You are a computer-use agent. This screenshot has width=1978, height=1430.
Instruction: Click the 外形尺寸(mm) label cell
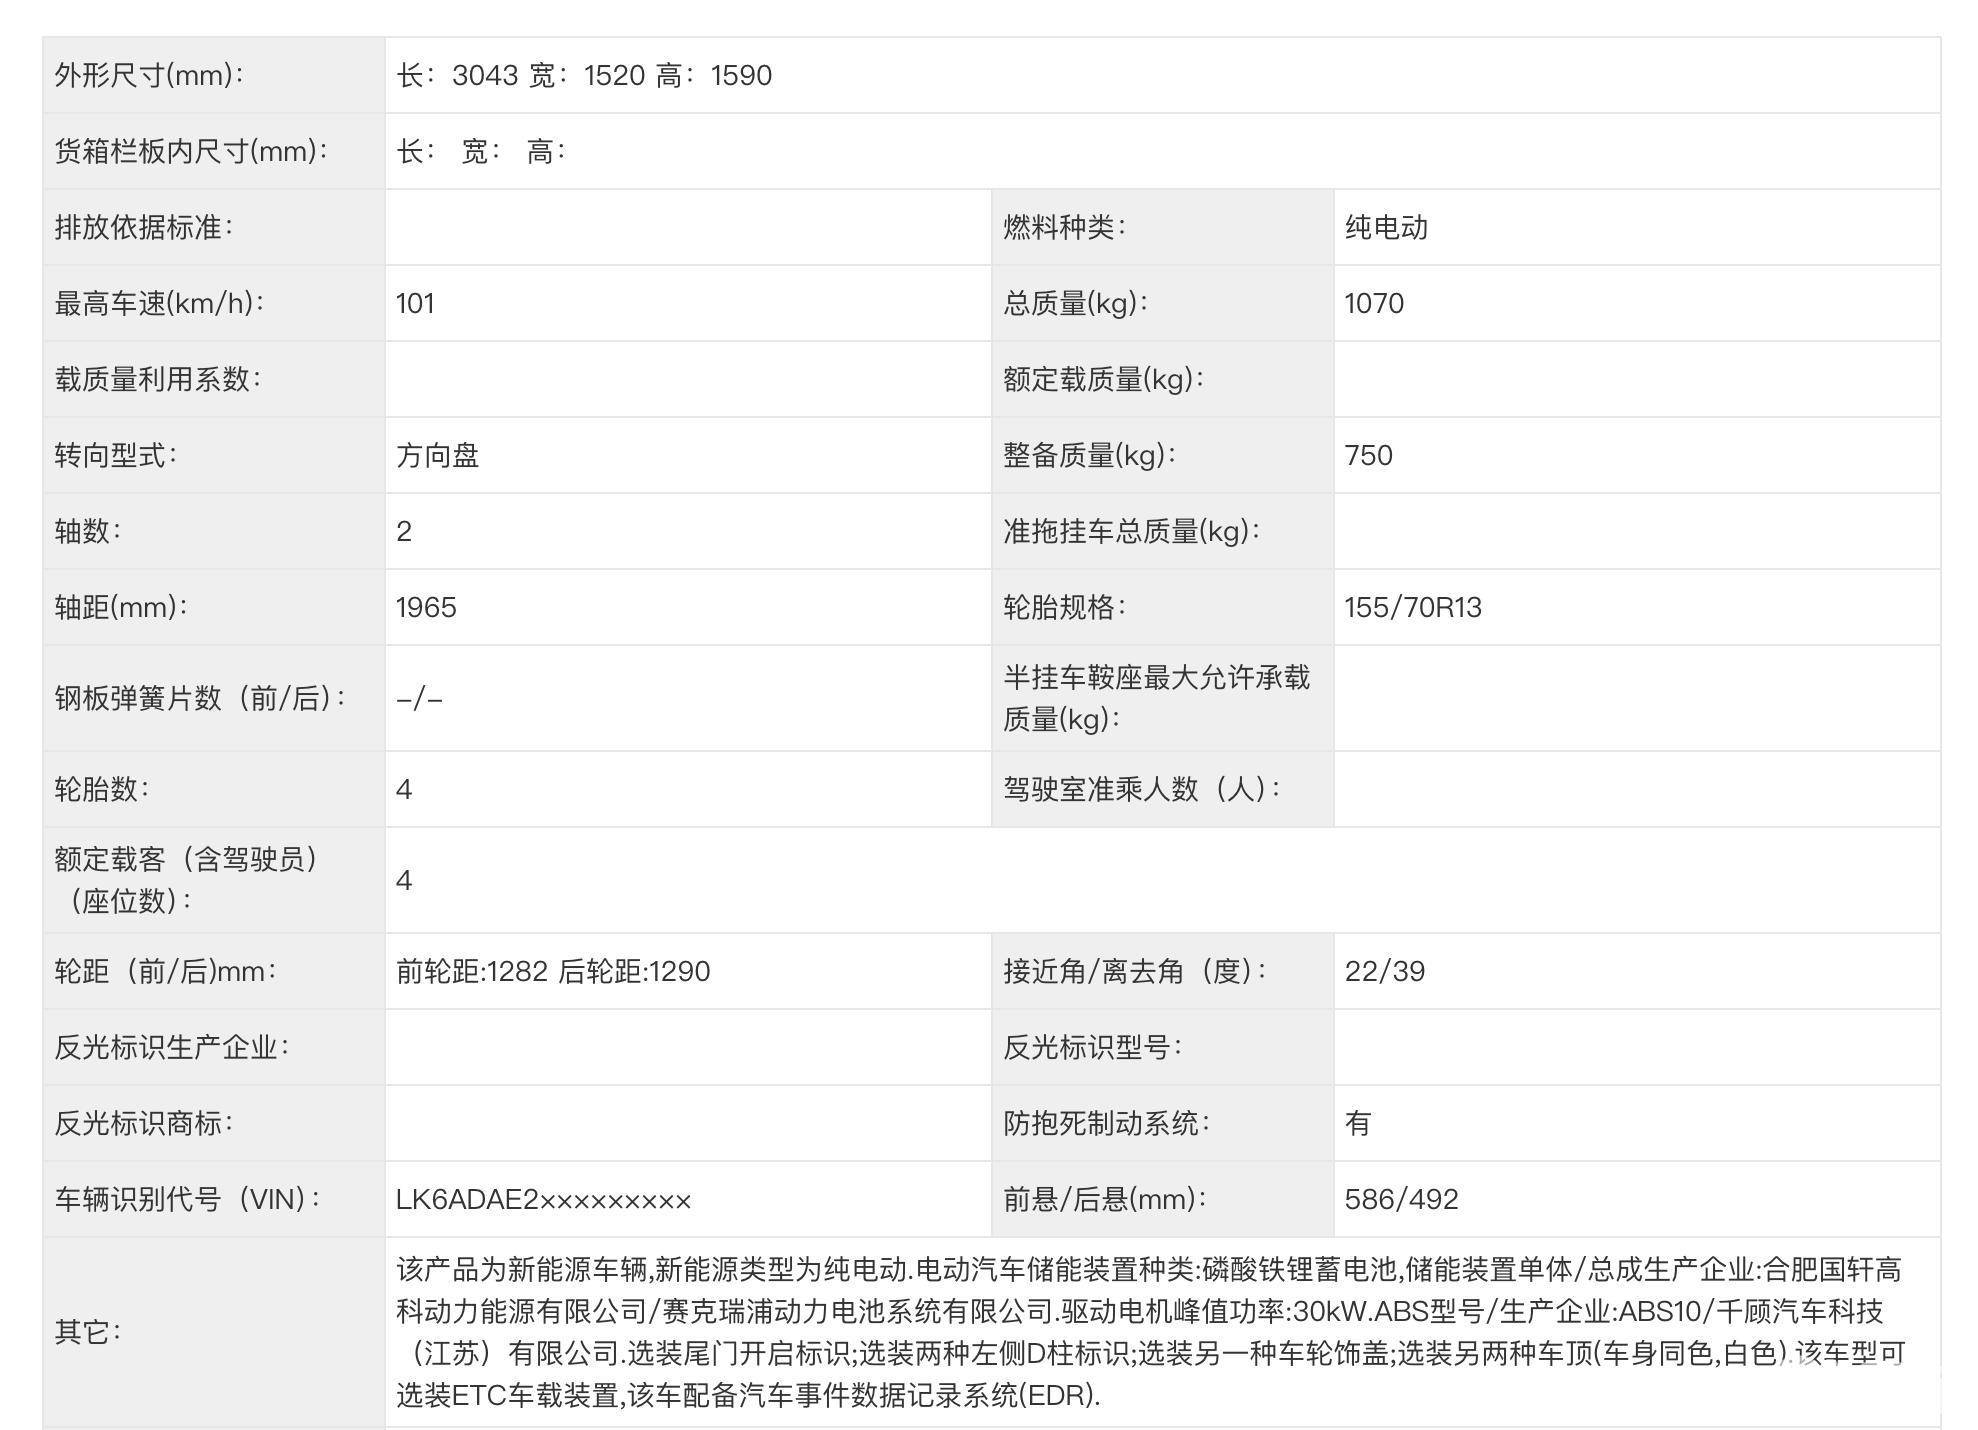pyautogui.click(x=150, y=76)
